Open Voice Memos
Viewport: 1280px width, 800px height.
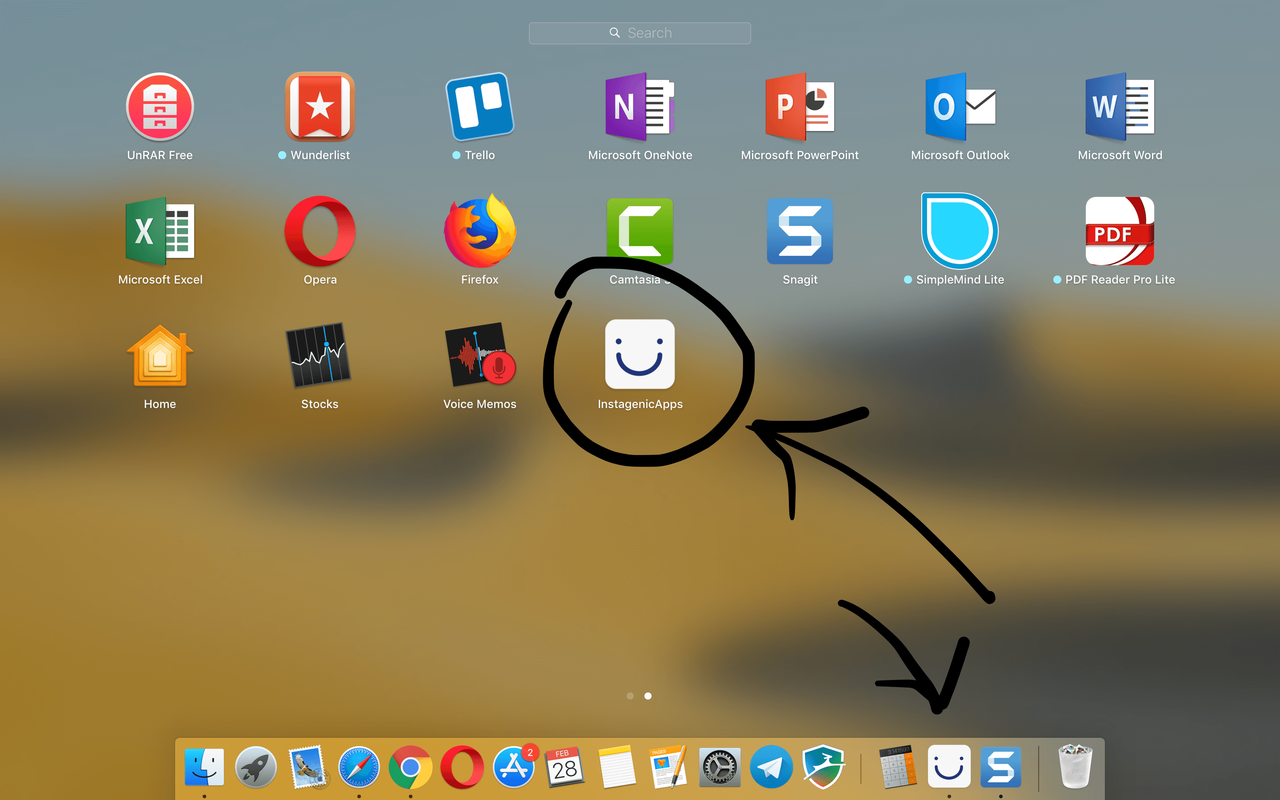pyautogui.click(x=480, y=356)
